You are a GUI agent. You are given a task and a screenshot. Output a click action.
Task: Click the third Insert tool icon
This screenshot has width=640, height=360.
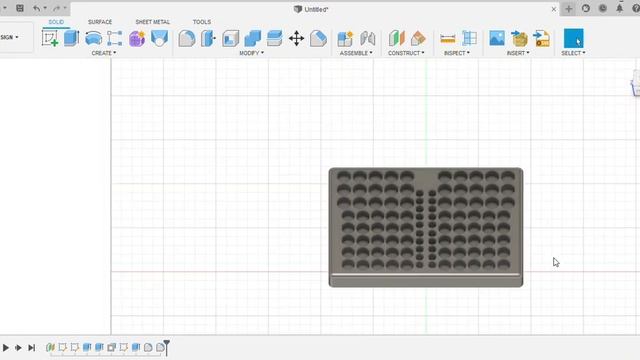(542, 38)
